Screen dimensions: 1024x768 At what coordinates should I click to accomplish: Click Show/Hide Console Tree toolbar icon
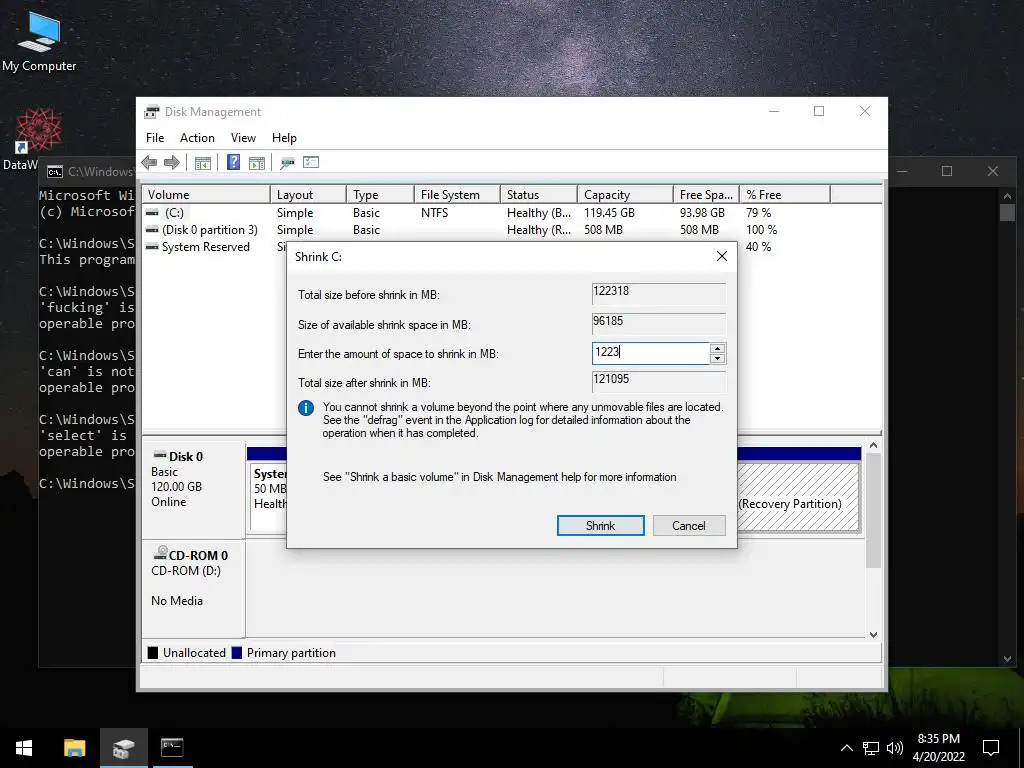tap(202, 163)
